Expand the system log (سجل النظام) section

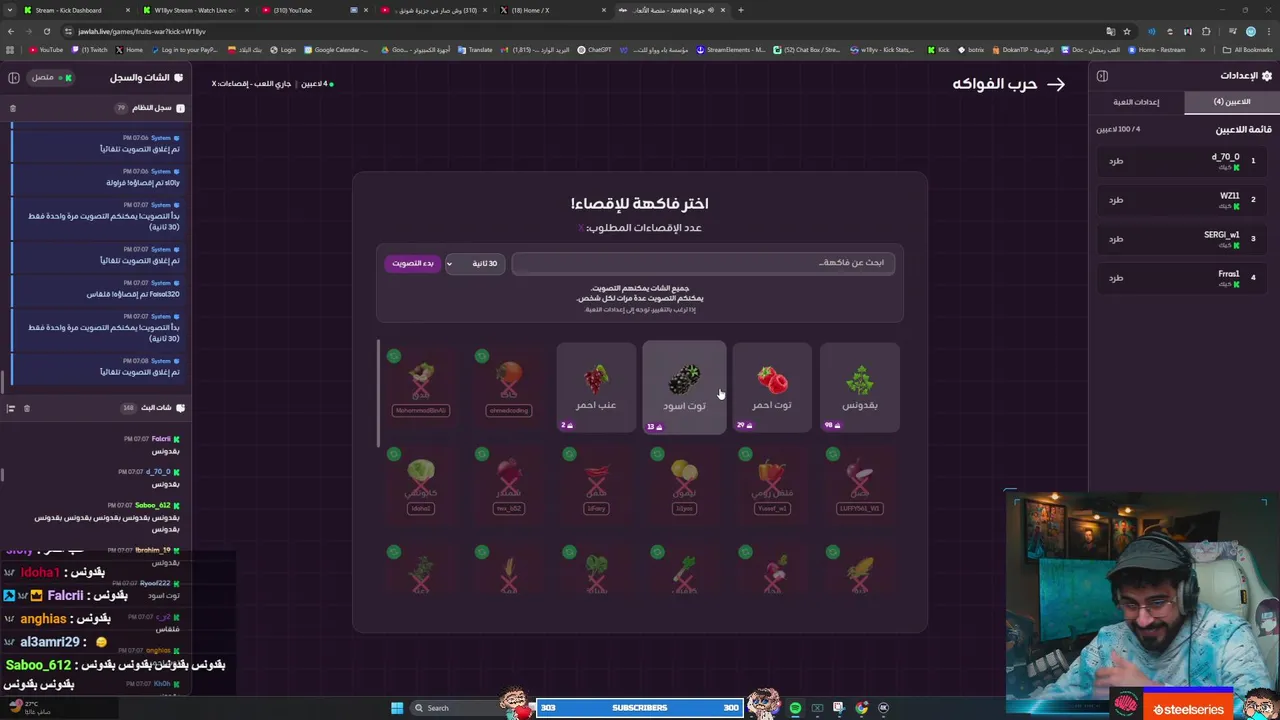(152, 108)
